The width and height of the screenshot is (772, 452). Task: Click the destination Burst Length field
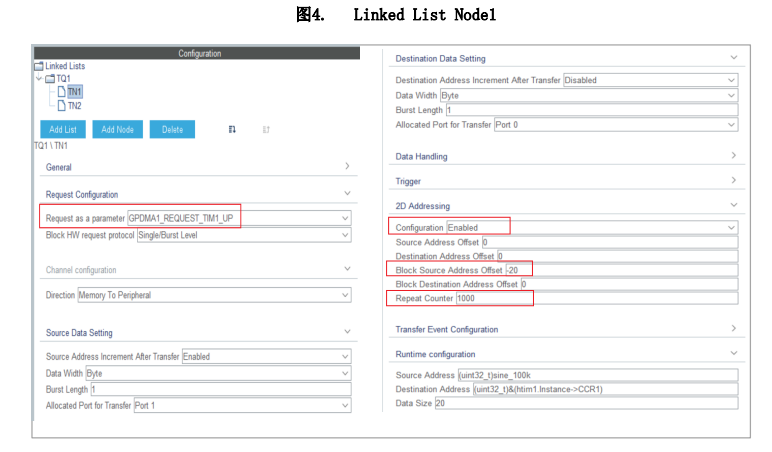(592, 110)
